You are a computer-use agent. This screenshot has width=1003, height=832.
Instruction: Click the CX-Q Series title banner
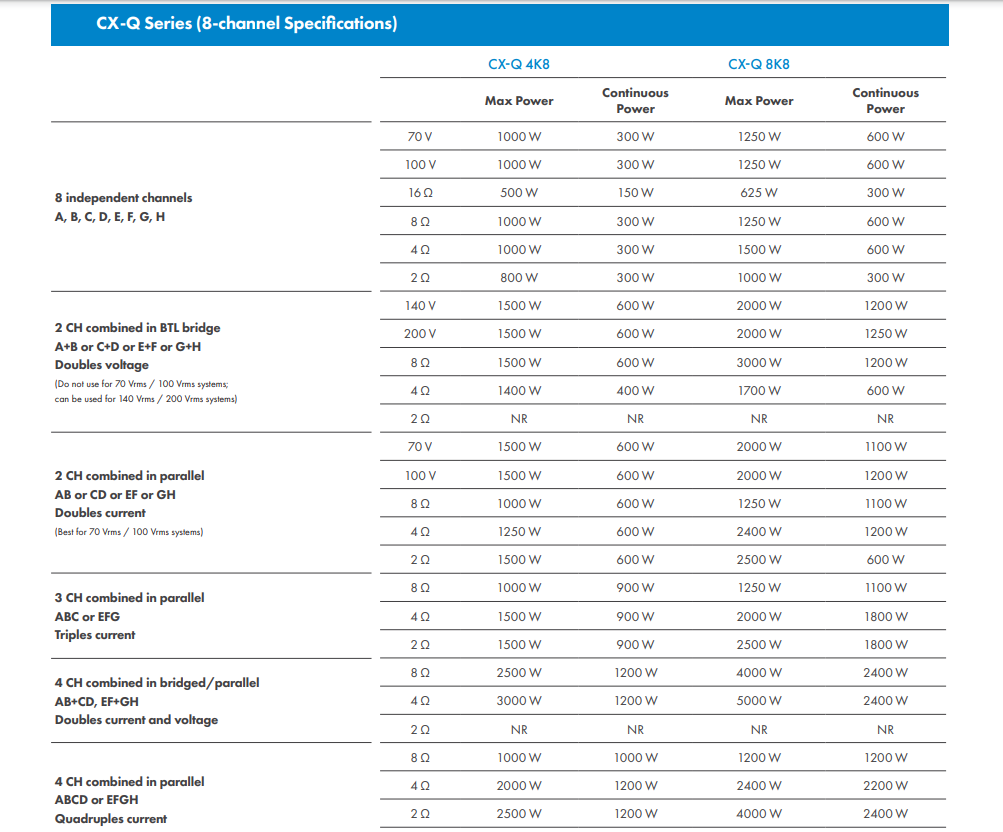point(246,24)
